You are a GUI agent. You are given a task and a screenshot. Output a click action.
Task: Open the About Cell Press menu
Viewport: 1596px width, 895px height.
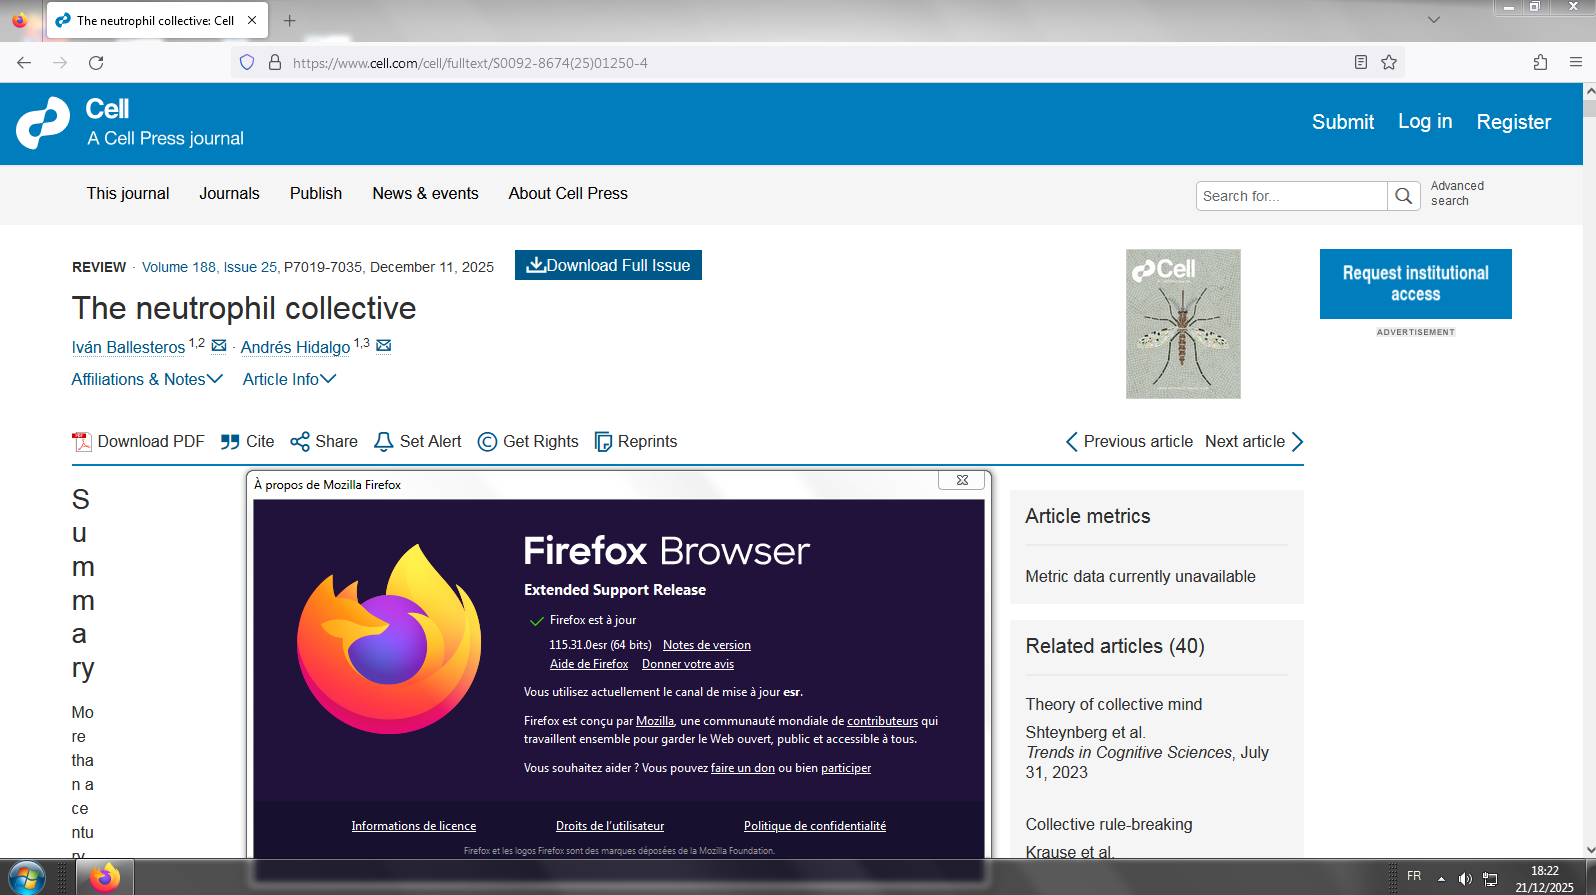pos(568,193)
